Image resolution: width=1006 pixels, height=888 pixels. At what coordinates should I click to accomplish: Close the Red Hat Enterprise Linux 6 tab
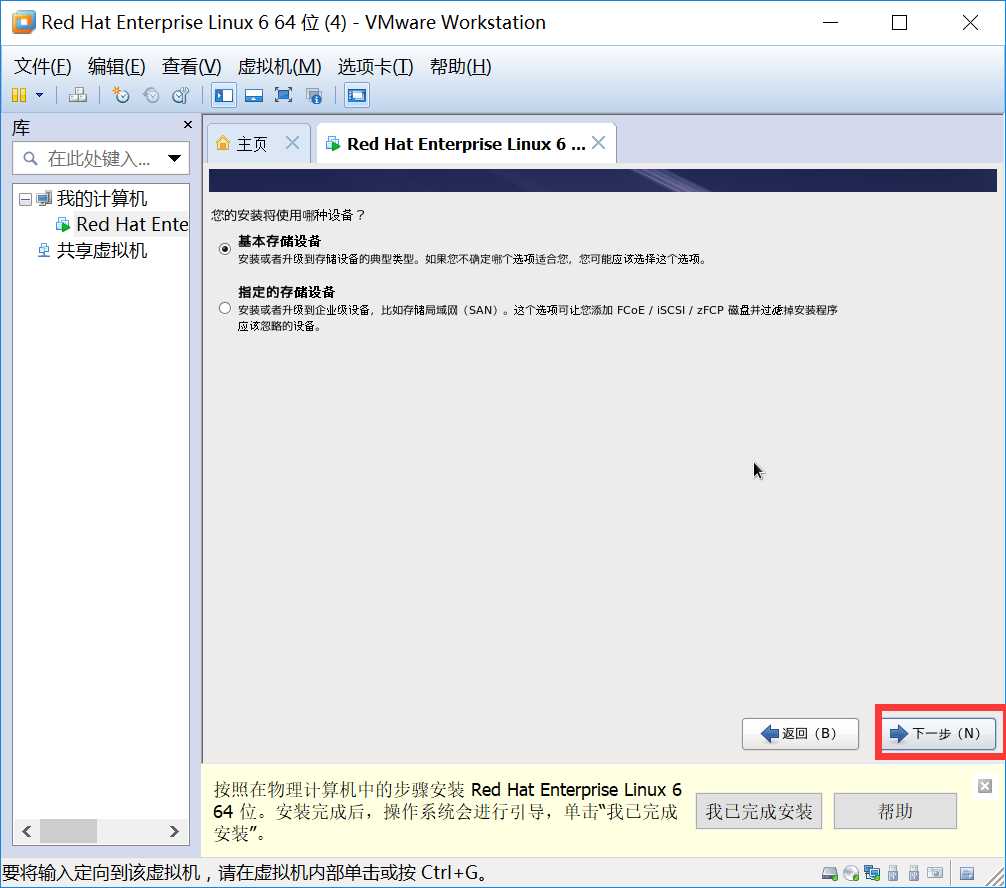[599, 142]
